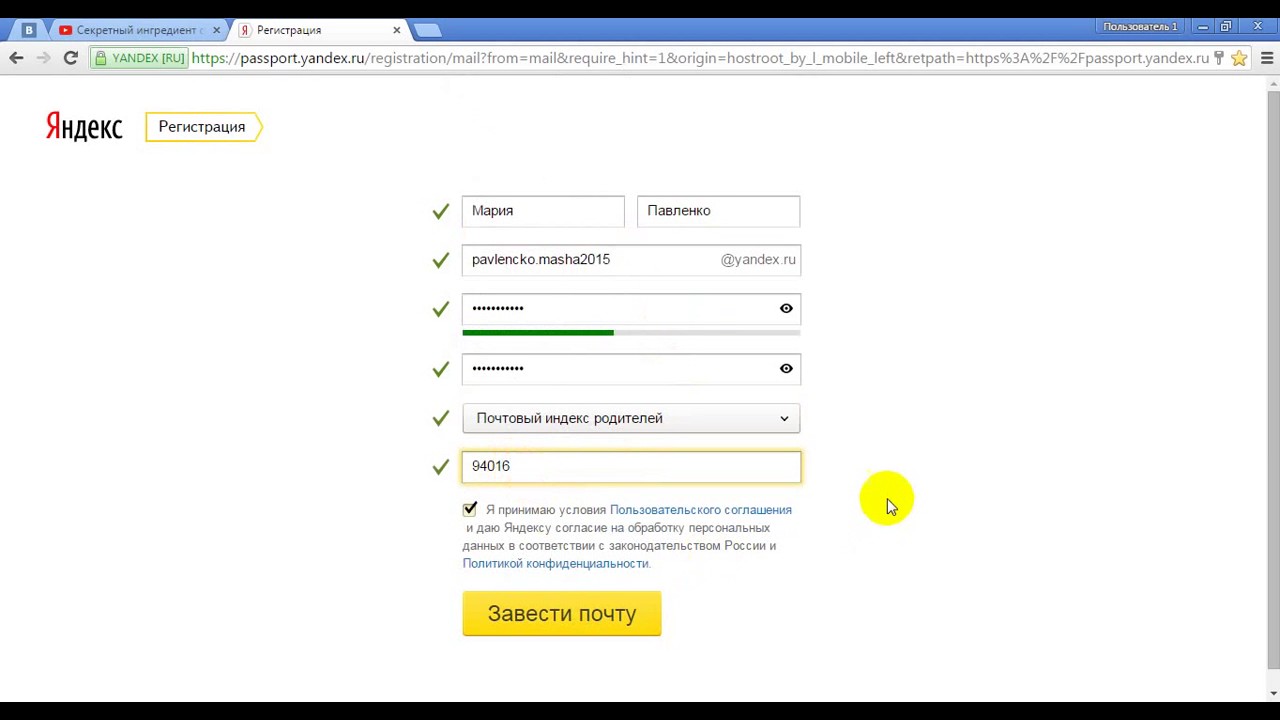This screenshot has width=1280, height=720.
Task: Click the page vertical scrollbar
Action: [1272, 380]
